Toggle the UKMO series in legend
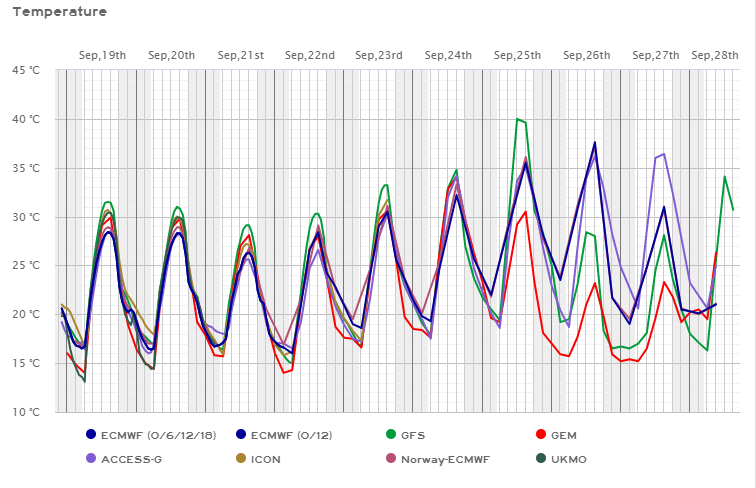 point(562,459)
